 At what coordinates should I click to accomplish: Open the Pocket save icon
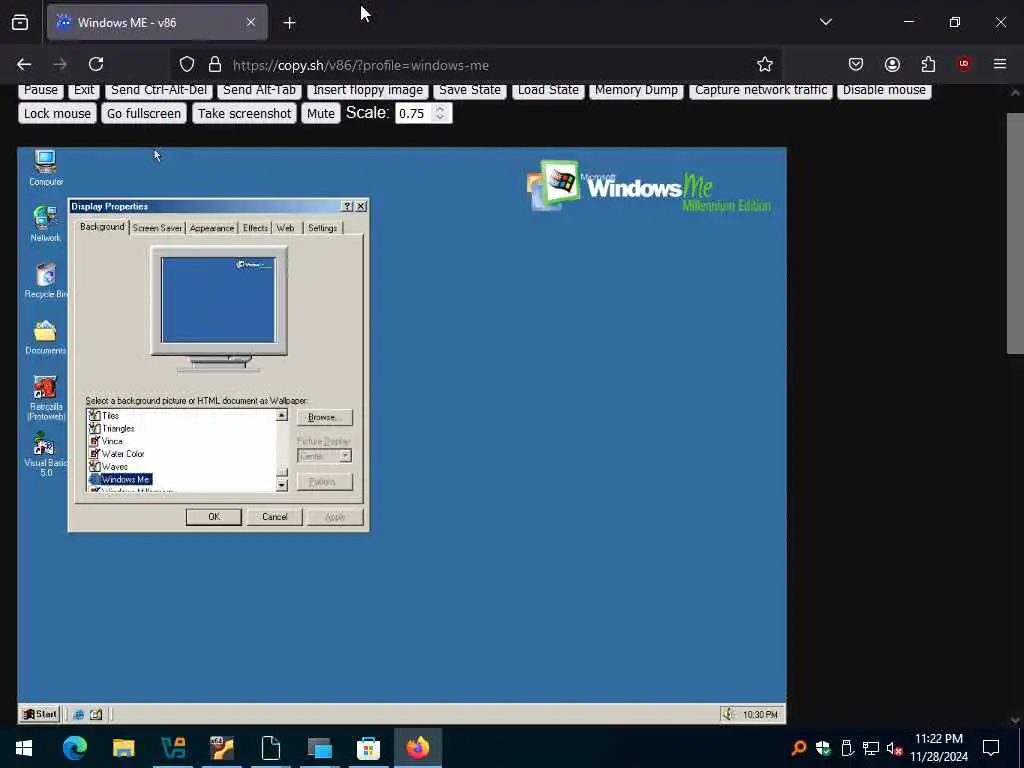pyautogui.click(x=856, y=64)
